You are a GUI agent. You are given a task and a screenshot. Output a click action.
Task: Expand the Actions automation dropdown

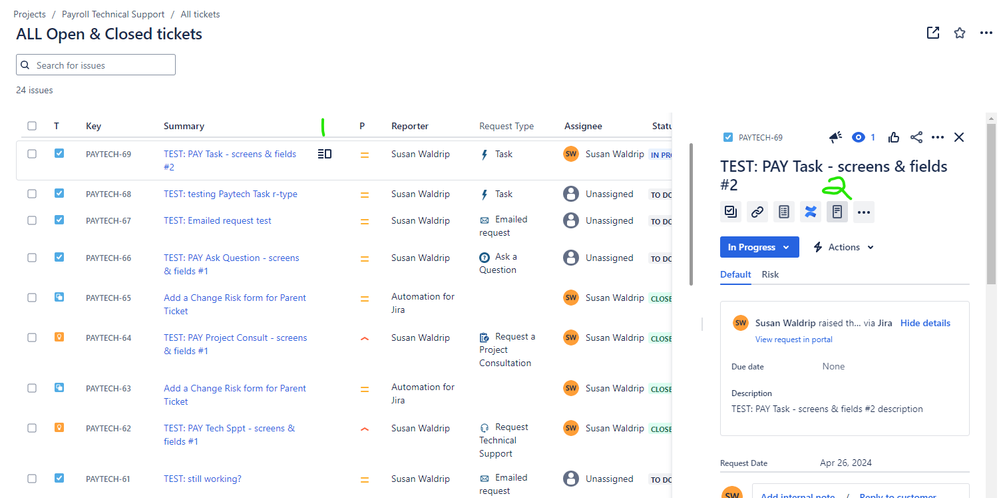tap(844, 247)
